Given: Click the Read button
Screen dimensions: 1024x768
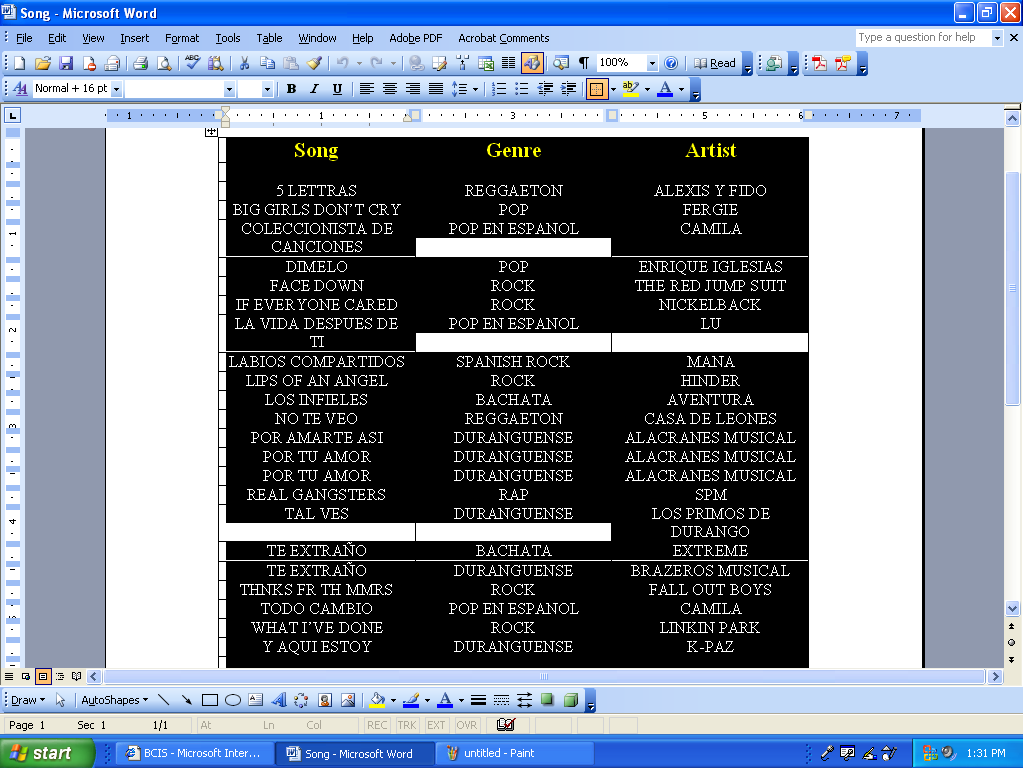Looking at the screenshot, I should [715, 63].
